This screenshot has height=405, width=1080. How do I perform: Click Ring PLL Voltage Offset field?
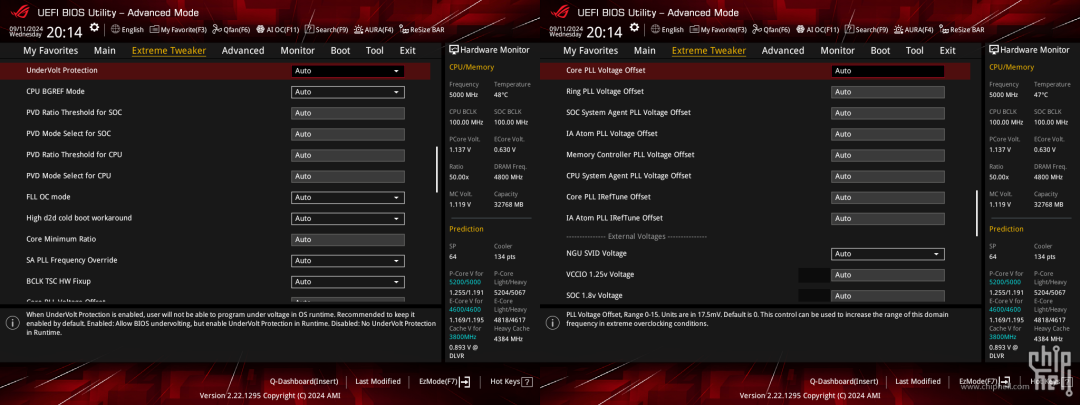pos(887,92)
